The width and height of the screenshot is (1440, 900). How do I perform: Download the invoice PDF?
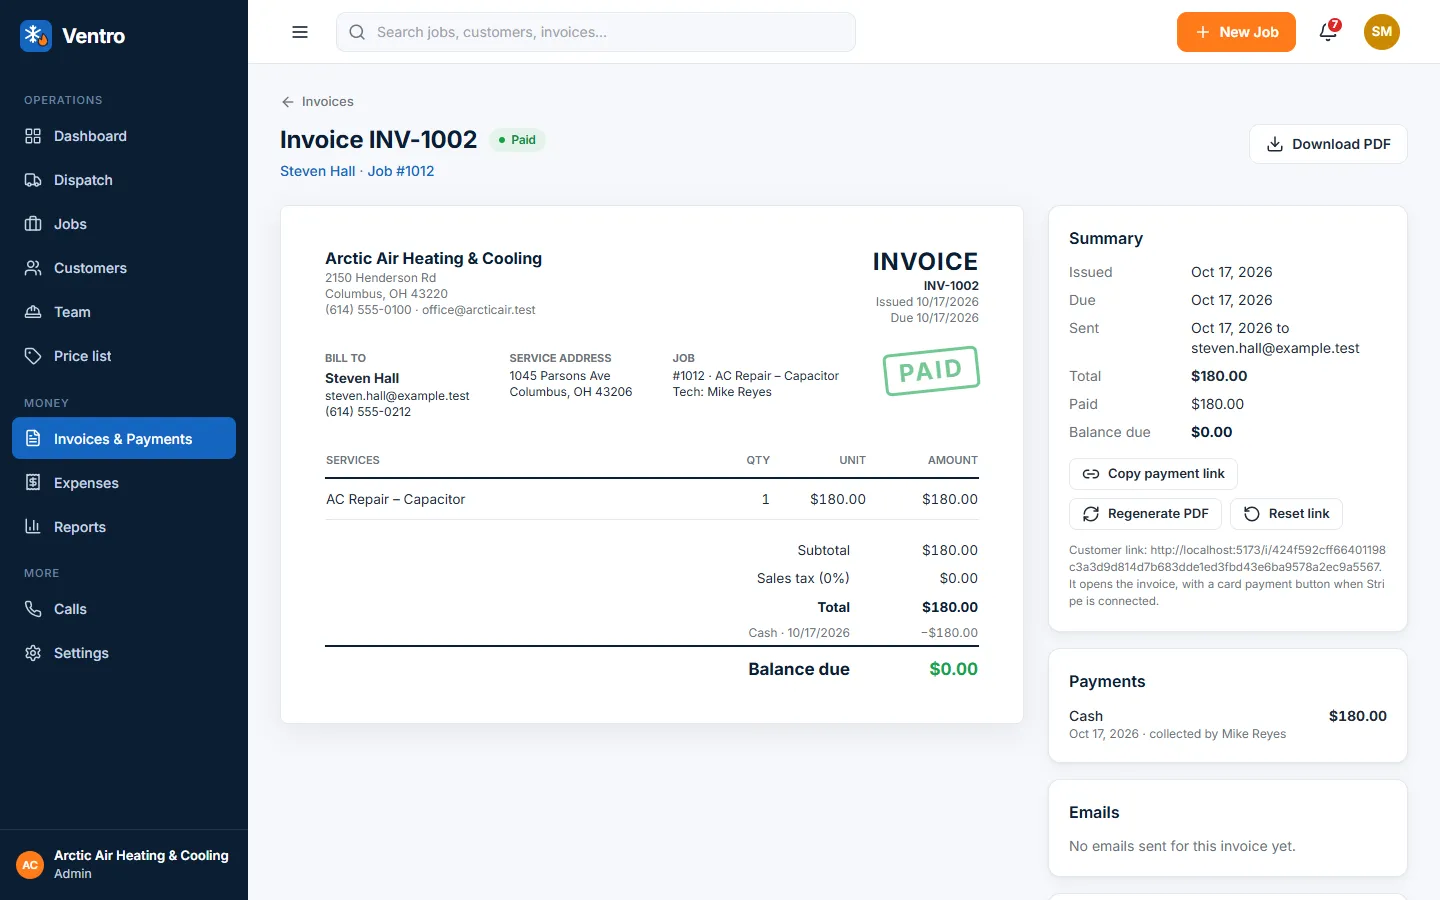pos(1328,144)
